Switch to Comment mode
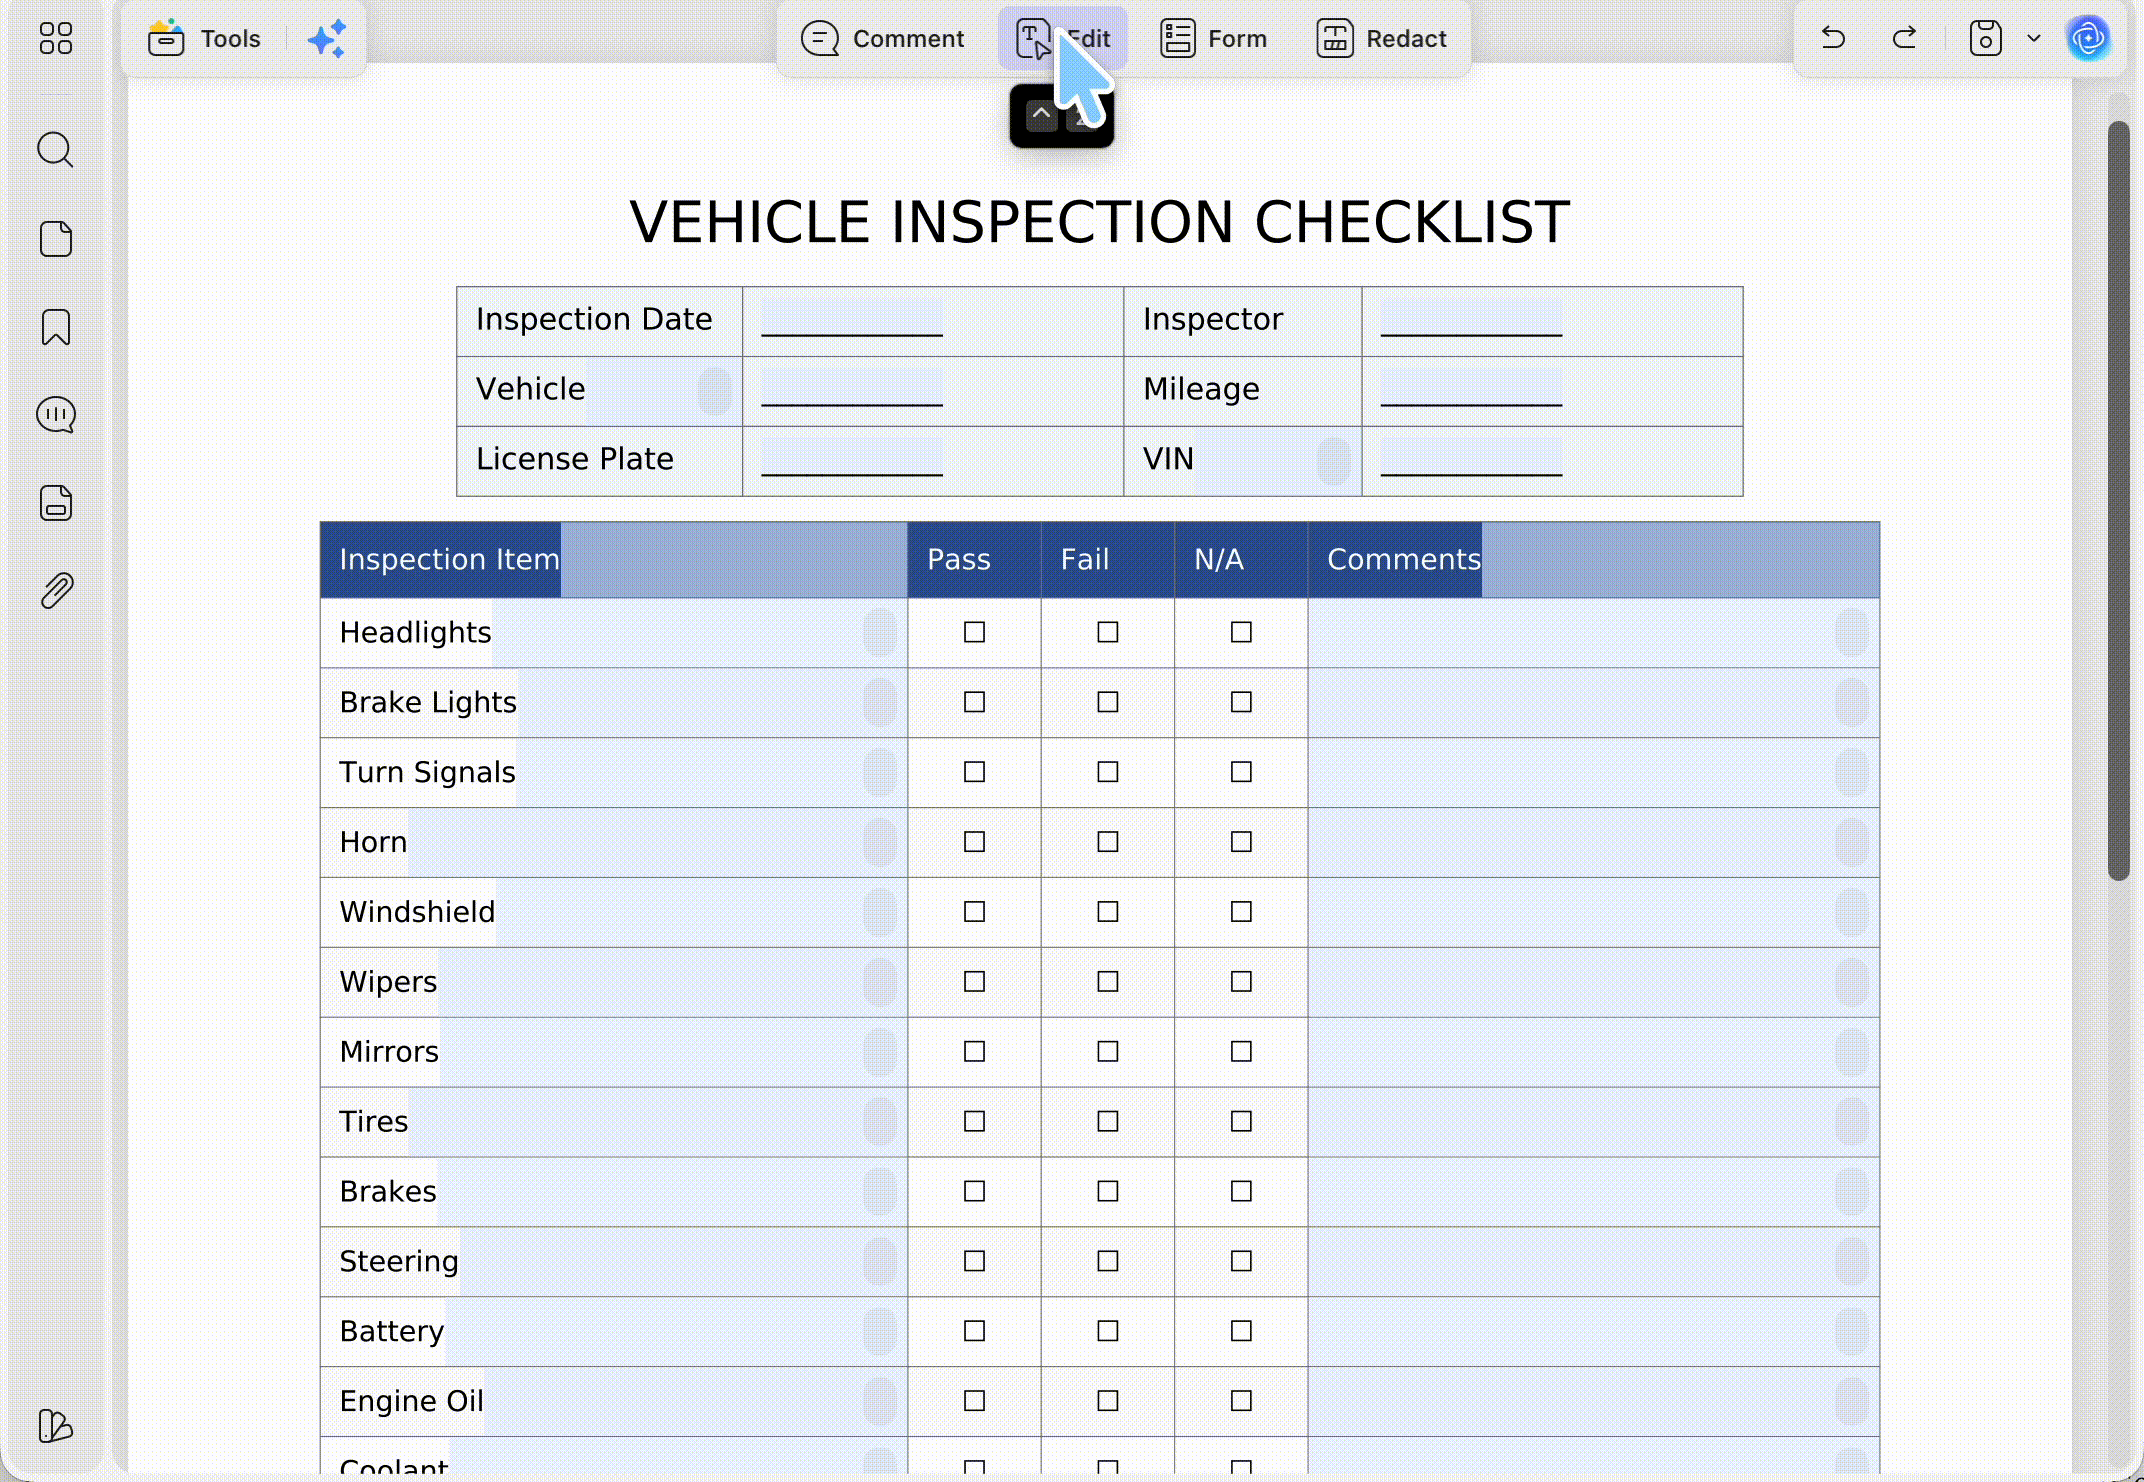 883,39
